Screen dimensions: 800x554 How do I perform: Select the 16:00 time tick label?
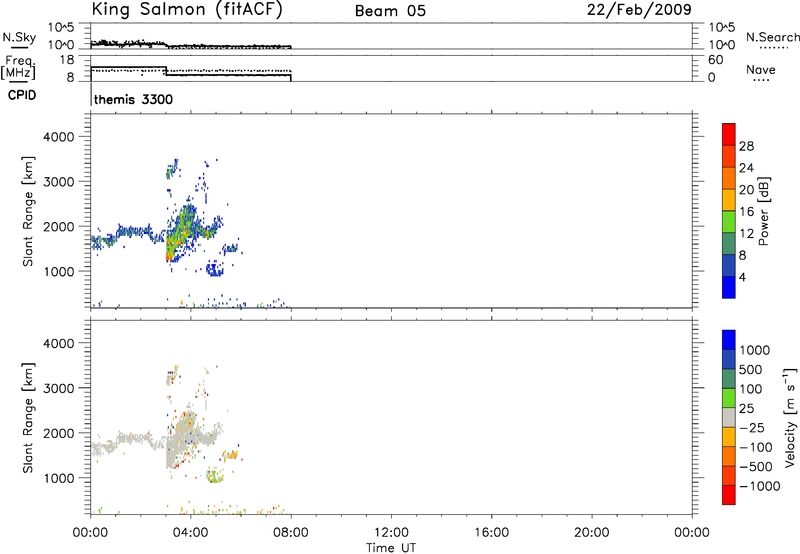click(491, 533)
